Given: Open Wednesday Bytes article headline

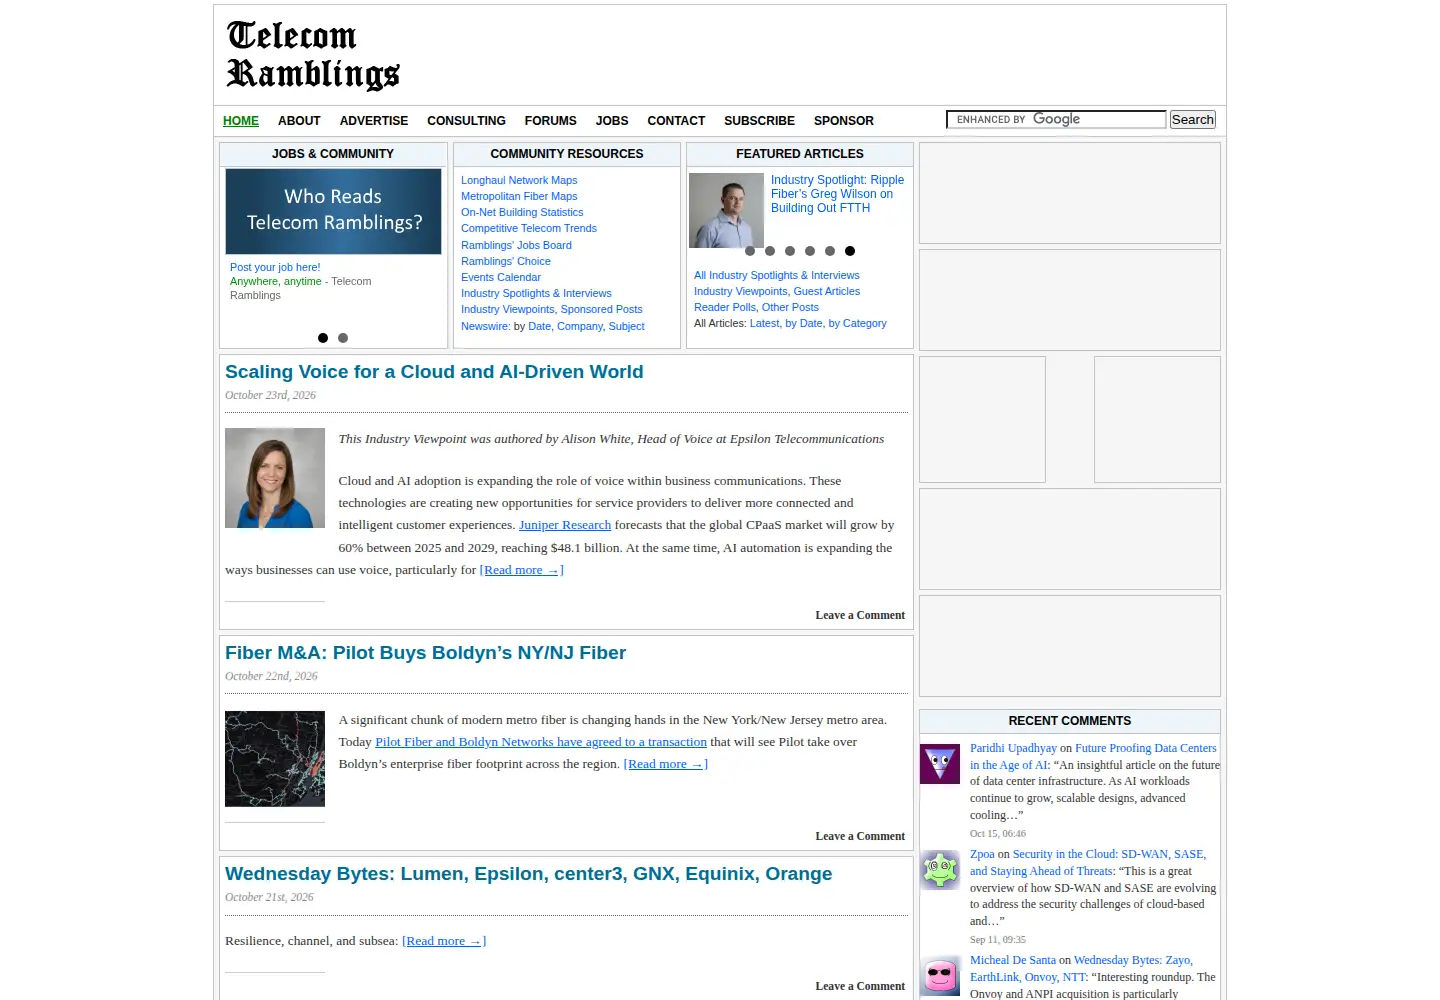Looking at the screenshot, I should pyautogui.click(x=528, y=874).
